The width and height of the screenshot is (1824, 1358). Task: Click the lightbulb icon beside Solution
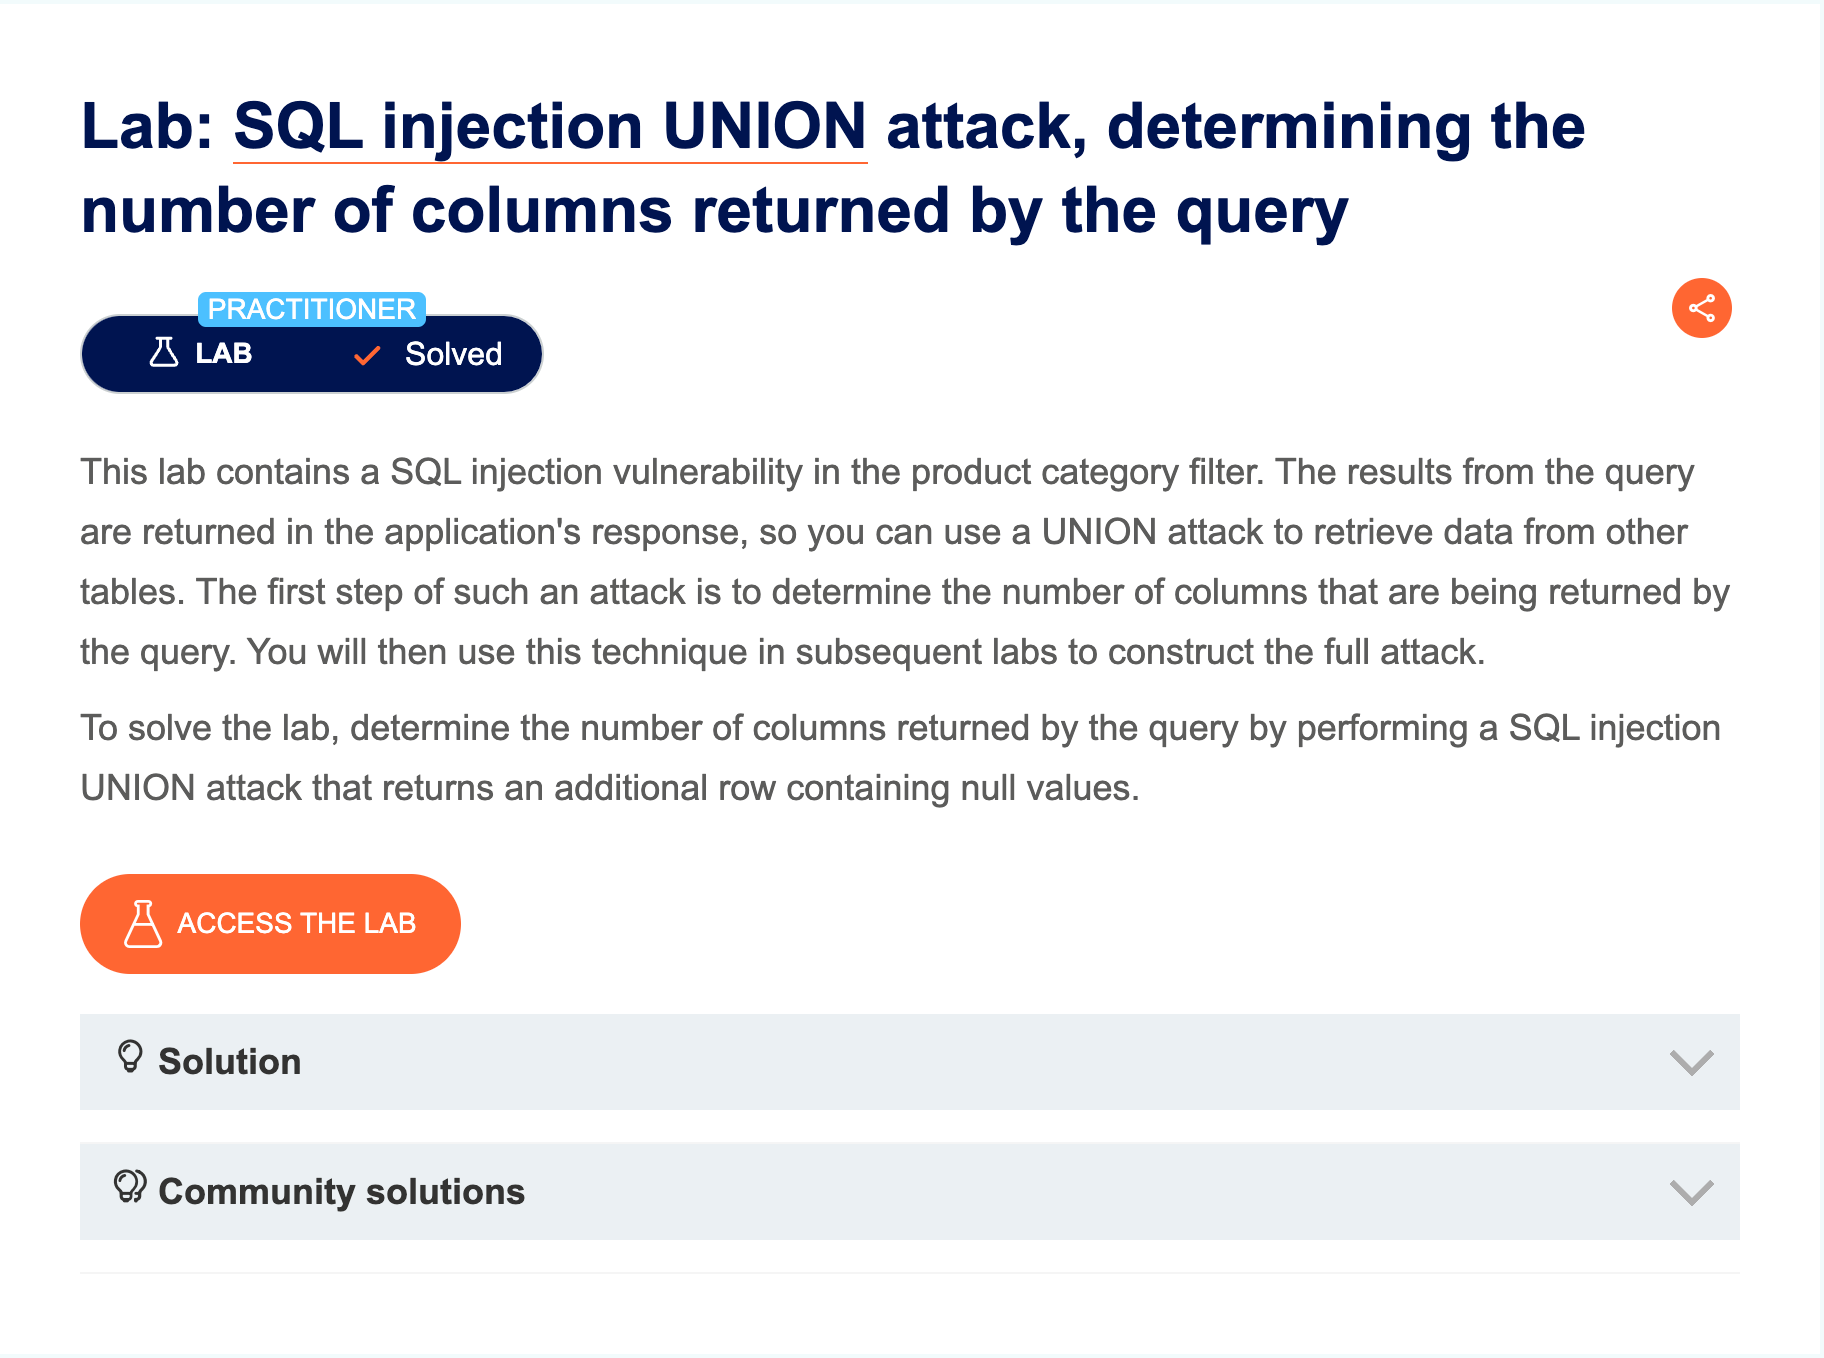pyautogui.click(x=130, y=1057)
